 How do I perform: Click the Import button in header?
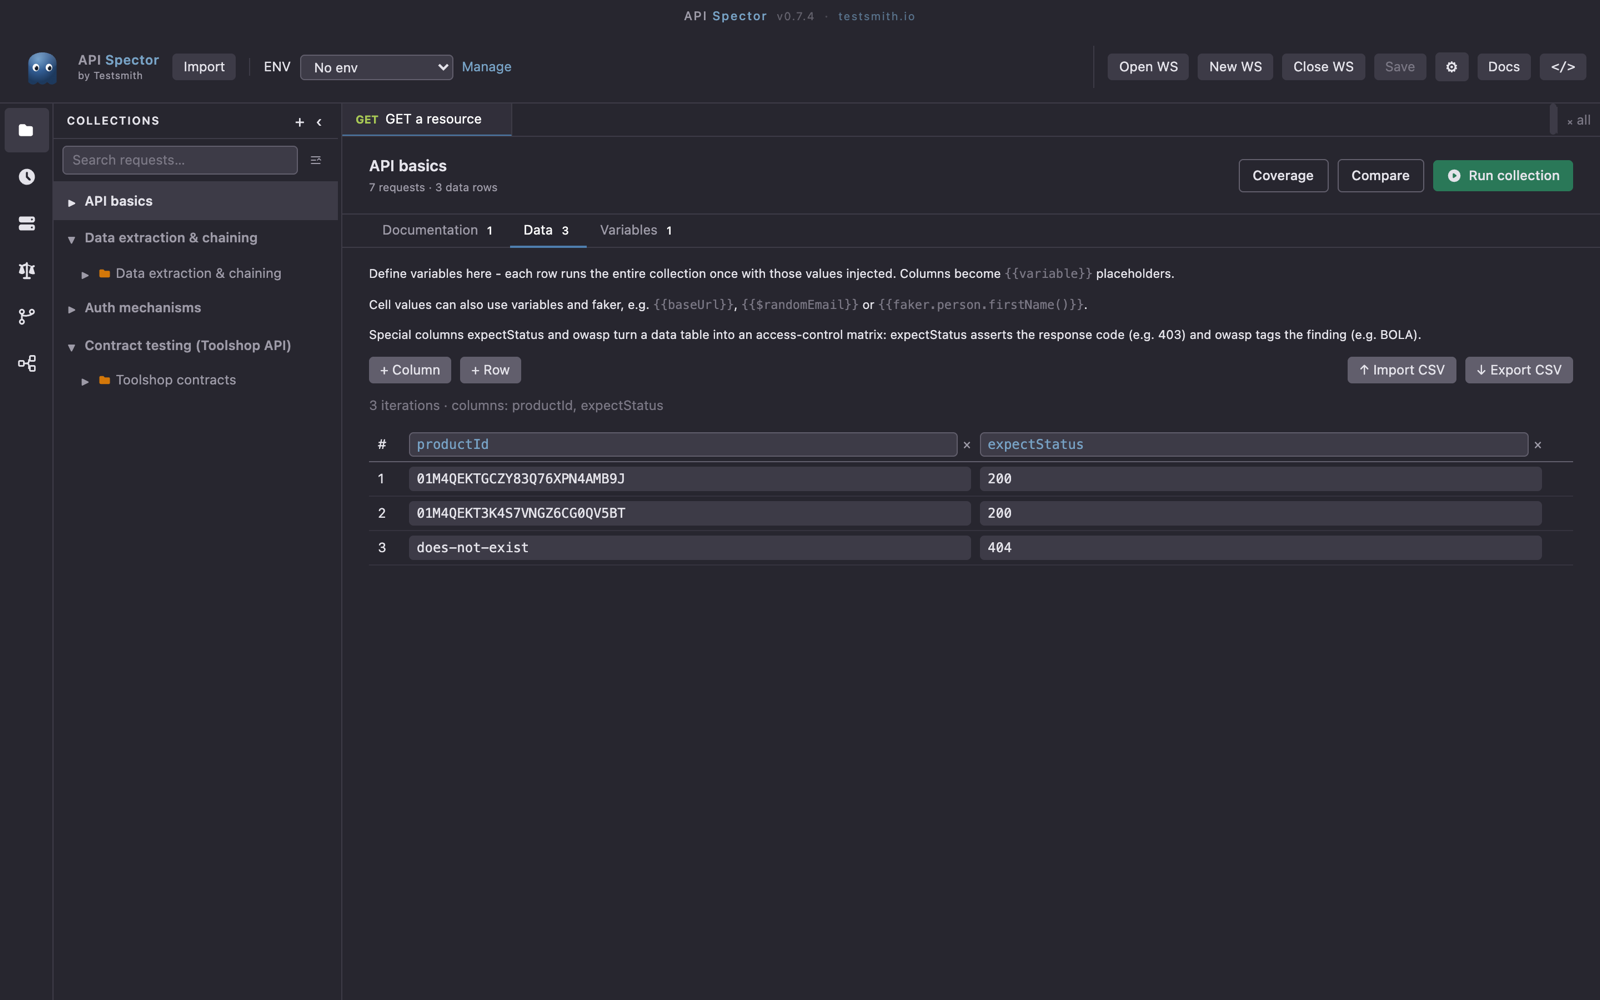pyautogui.click(x=204, y=67)
